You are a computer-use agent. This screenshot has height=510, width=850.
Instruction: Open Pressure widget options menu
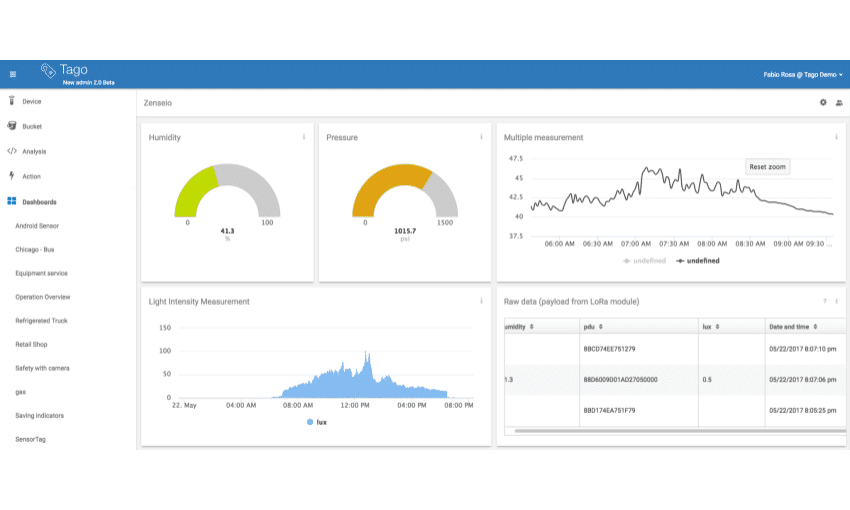point(481,137)
